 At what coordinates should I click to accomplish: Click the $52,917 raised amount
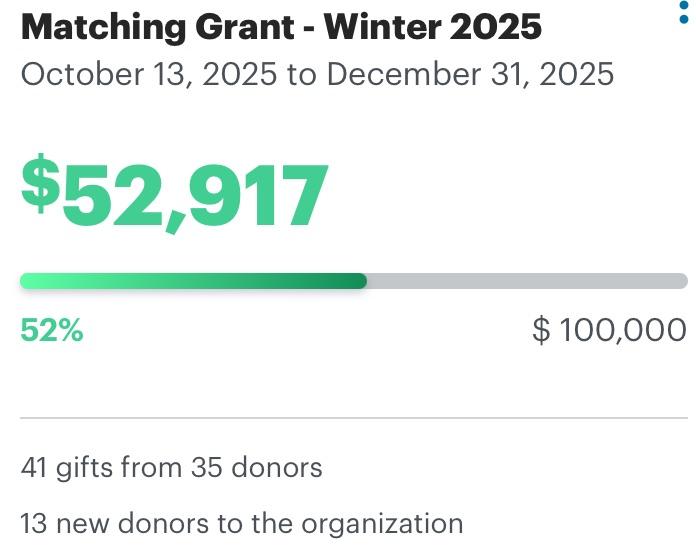tap(176, 195)
